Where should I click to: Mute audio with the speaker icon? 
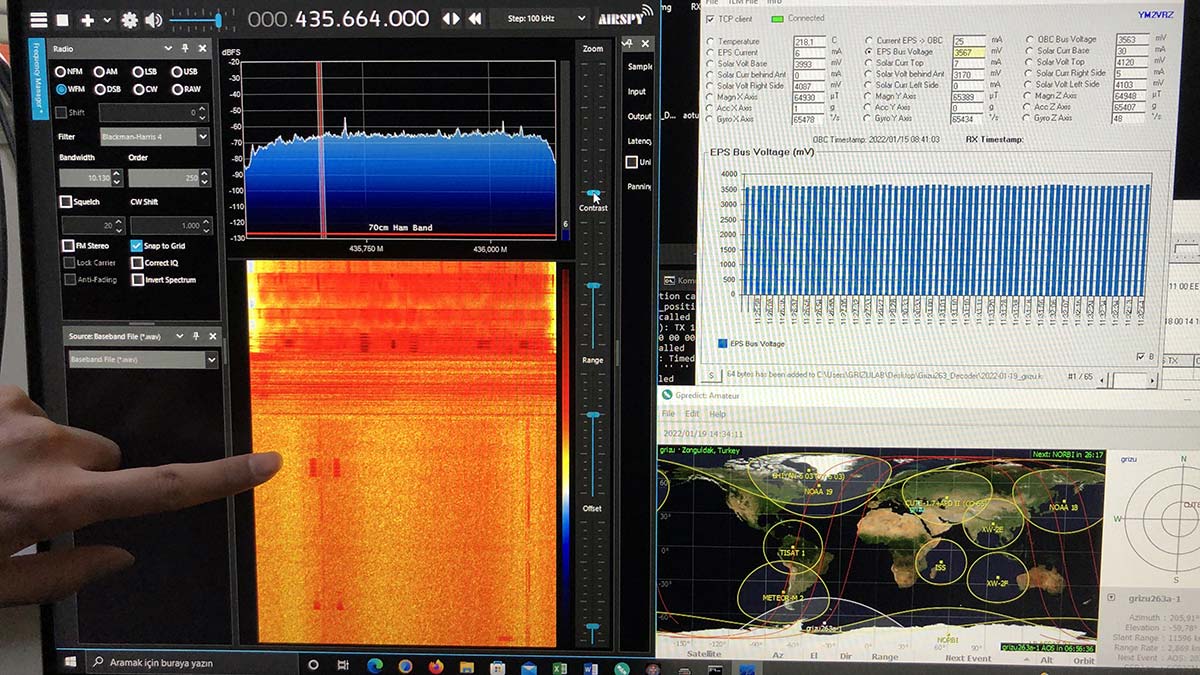[x=153, y=20]
